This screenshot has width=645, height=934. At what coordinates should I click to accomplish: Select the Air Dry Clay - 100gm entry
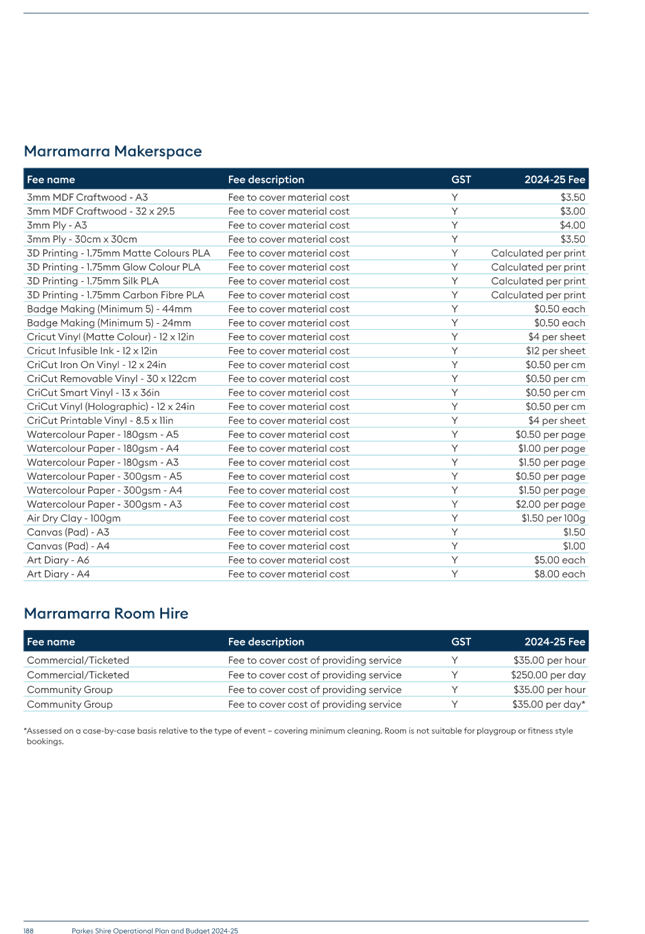click(x=73, y=518)
